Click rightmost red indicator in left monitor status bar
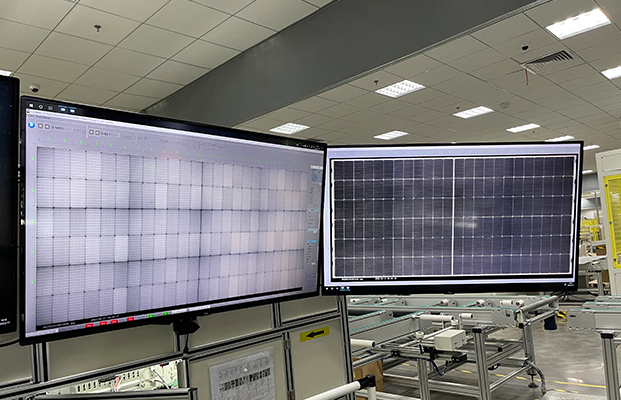Screen dimensions: 621x400 tap(130, 319)
